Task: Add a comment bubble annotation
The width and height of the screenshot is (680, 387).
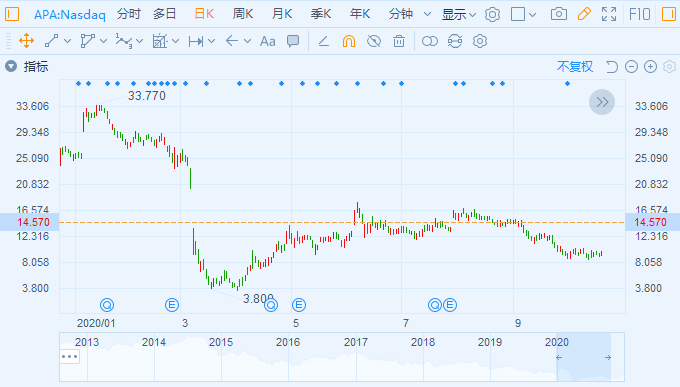Action: coord(293,41)
